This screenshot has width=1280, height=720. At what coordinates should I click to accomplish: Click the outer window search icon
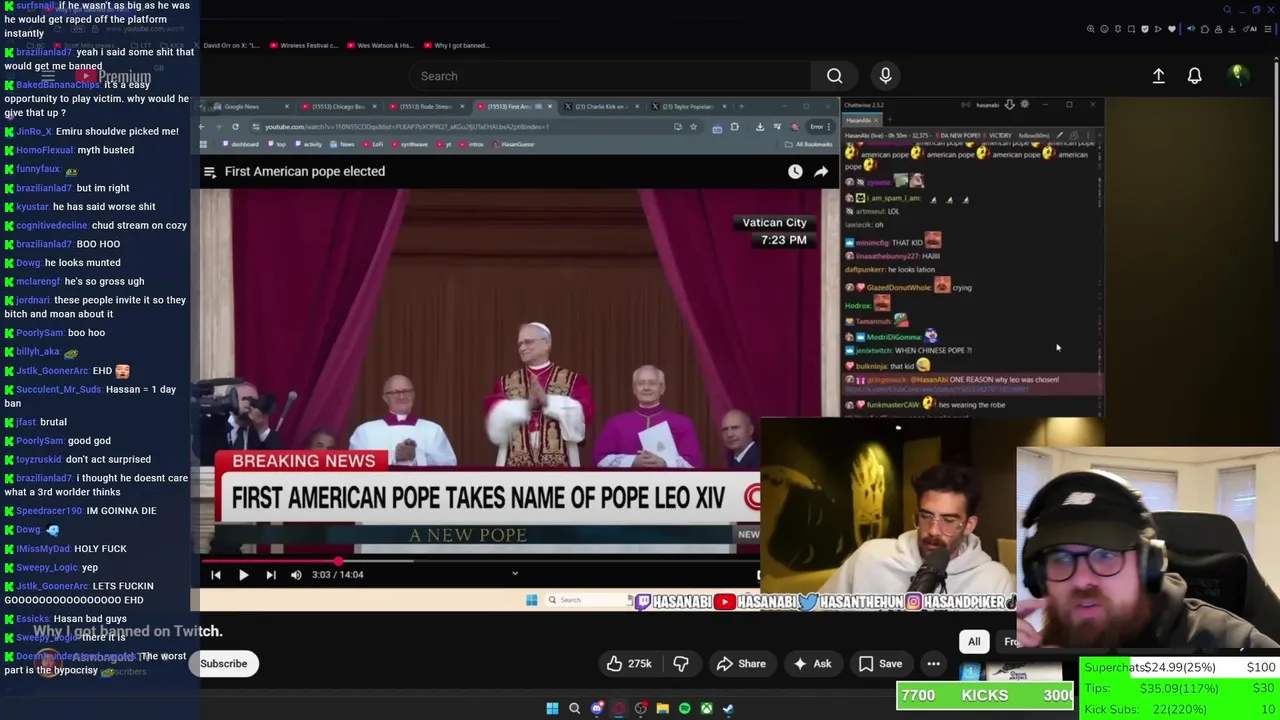pyautogui.click(x=1227, y=10)
